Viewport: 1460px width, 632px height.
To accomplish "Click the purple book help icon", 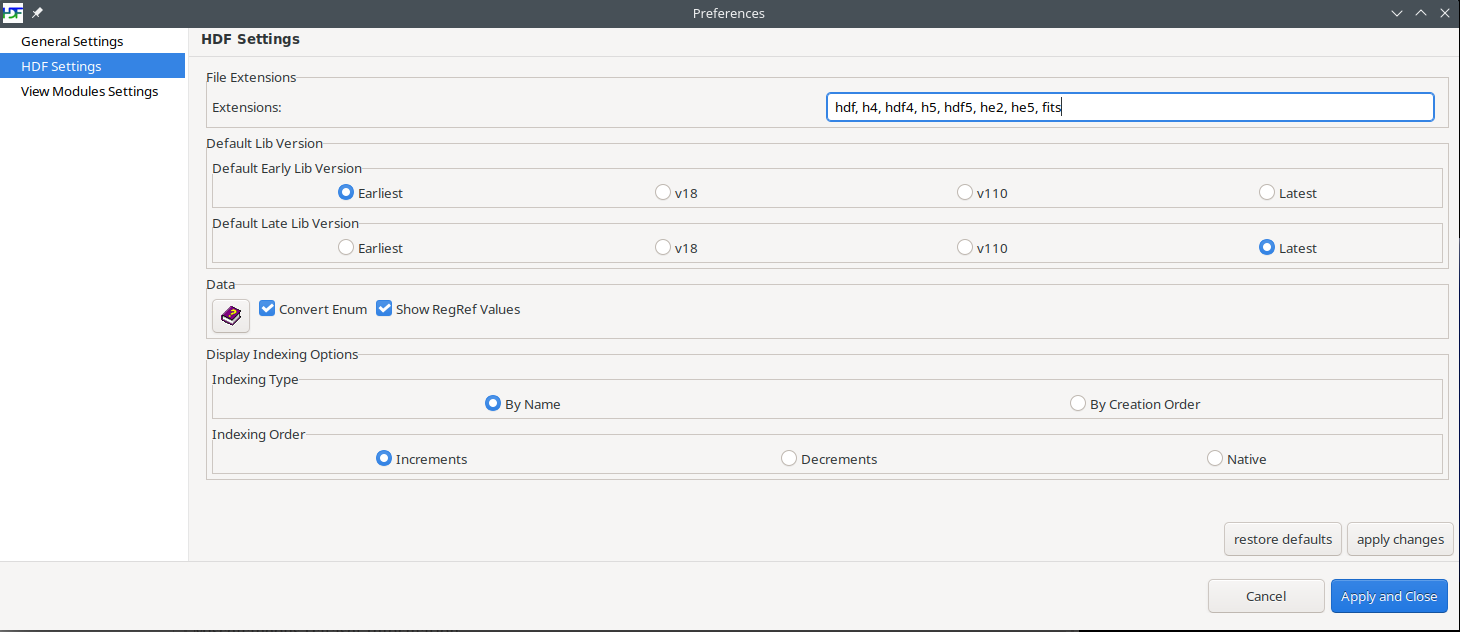I will click(231, 316).
